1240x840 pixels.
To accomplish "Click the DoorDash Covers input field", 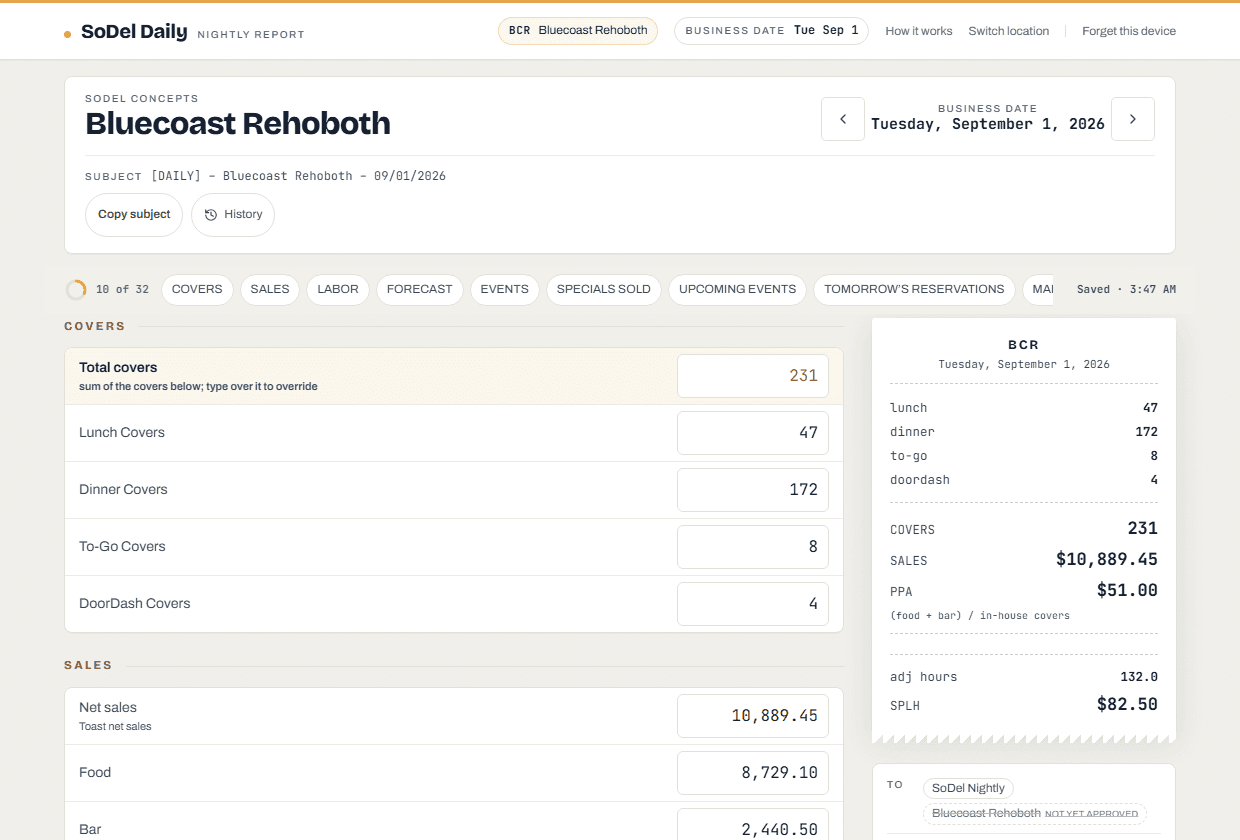I will click(753, 604).
